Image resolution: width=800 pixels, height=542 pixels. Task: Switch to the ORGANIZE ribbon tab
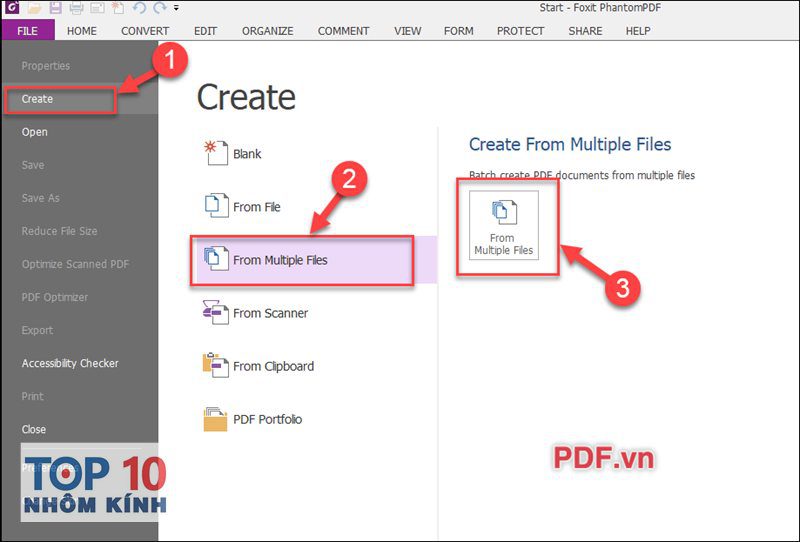(267, 31)
